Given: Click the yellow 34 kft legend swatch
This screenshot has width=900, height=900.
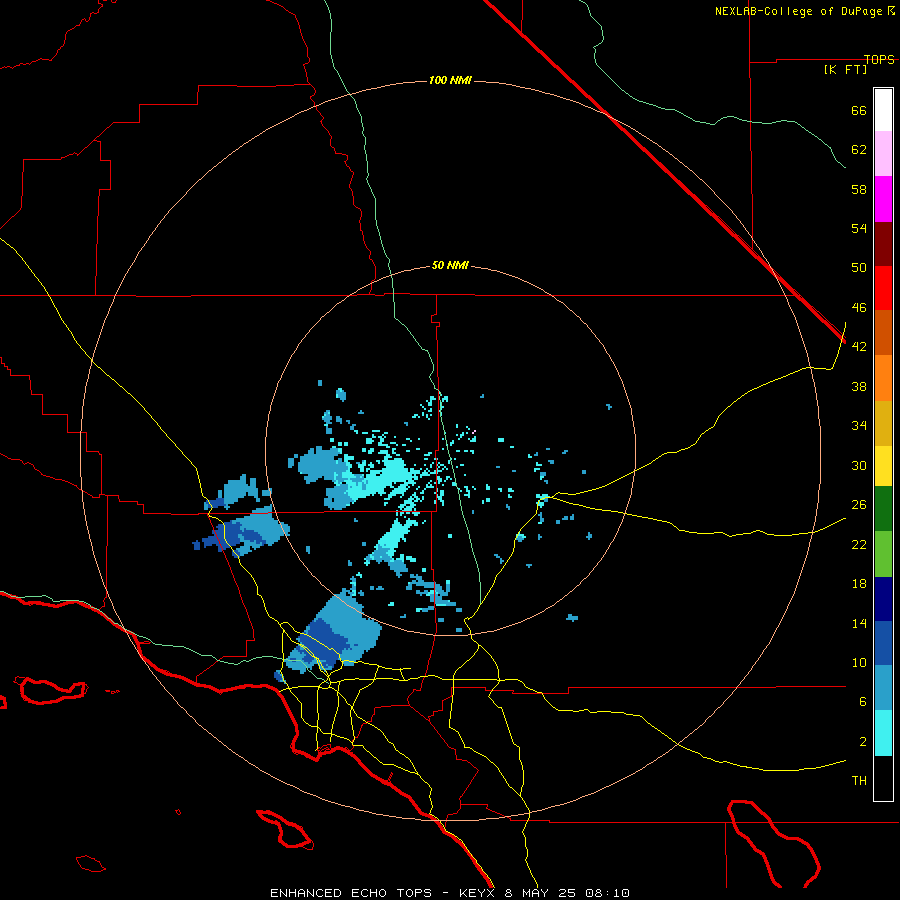Looking at the screenshot, I should [883, 466].
